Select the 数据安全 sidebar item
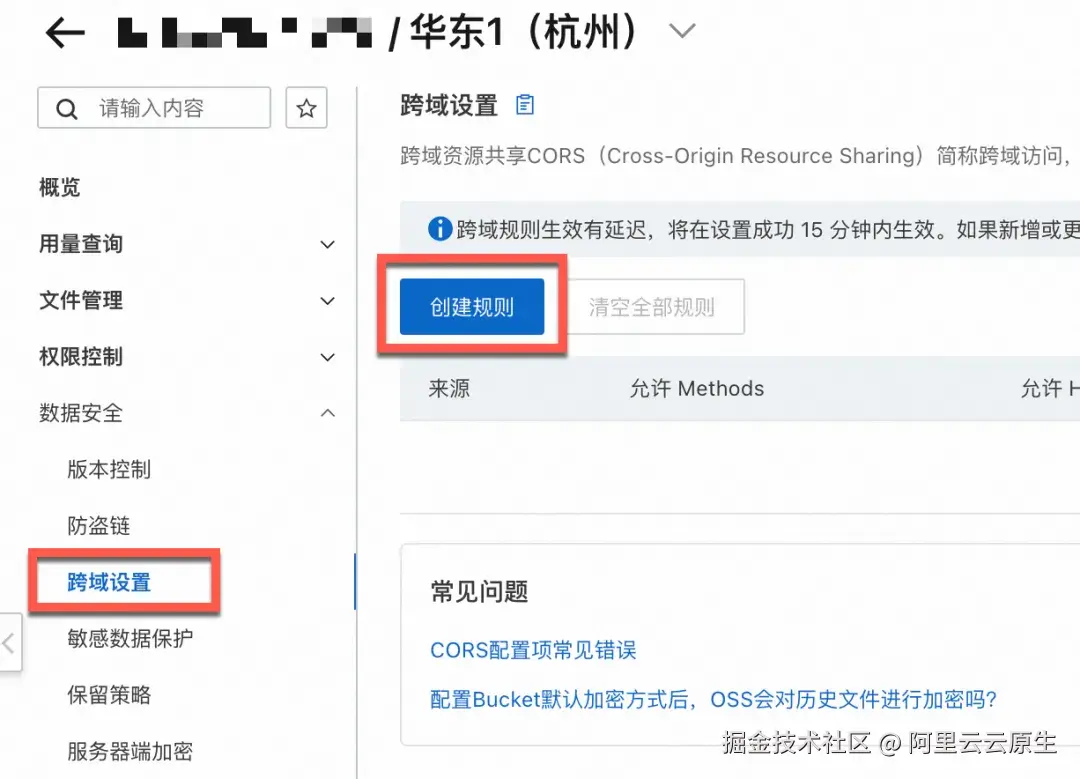The width and height of the screenshot is (1080, 779). [81, 413]
